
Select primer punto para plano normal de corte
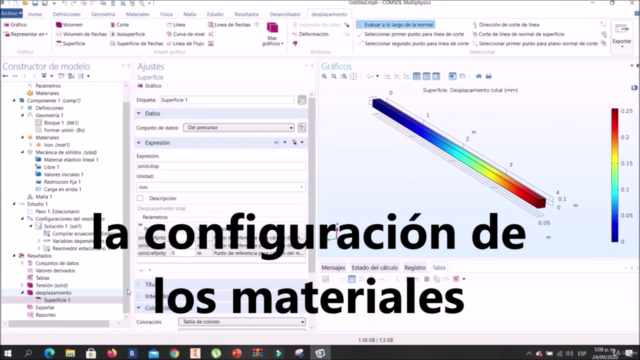click(535, 44)
